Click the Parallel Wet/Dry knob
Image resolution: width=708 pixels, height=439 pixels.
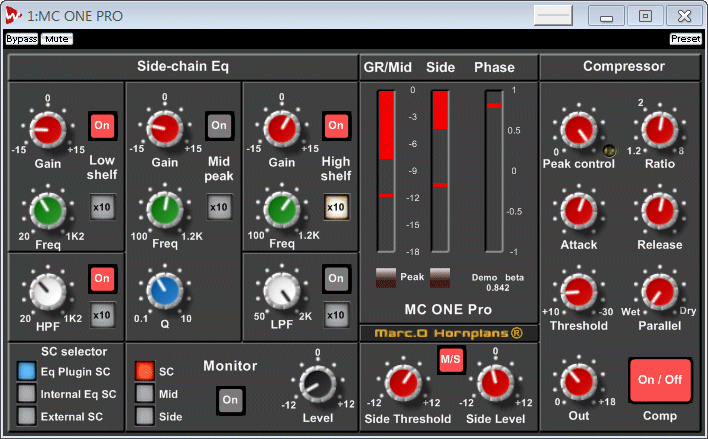[660, 291]
